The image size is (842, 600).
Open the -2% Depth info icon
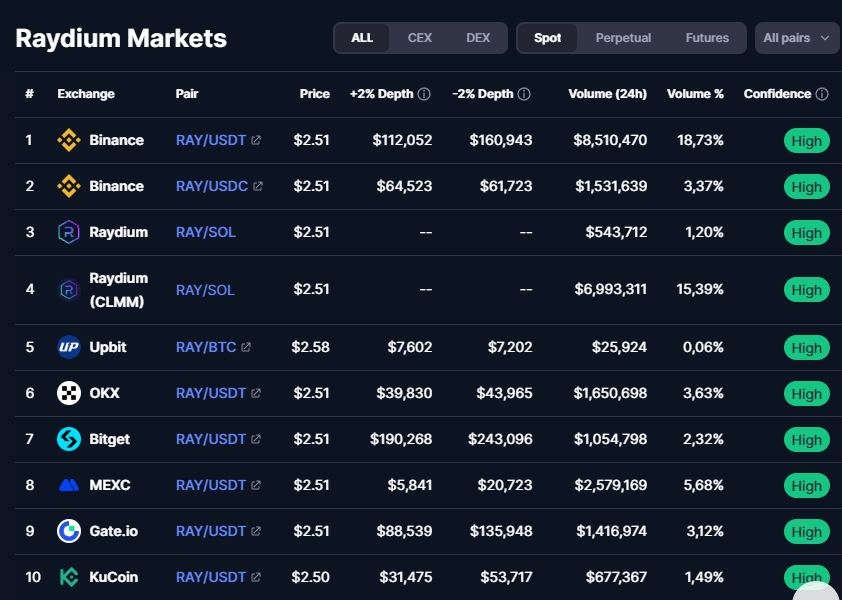pyautogui.click(x=524, y=94)
